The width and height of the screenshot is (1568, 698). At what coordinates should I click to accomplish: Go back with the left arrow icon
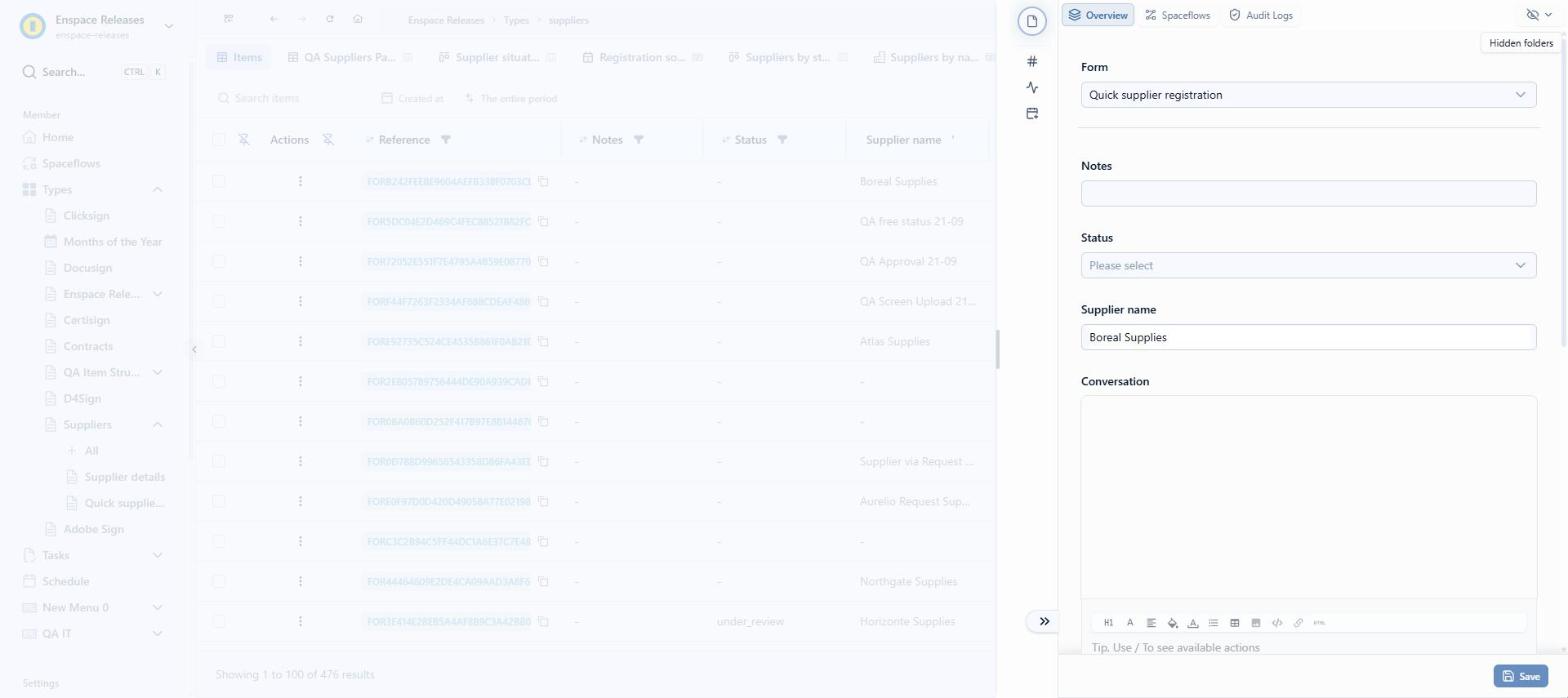tap(274, 19)
